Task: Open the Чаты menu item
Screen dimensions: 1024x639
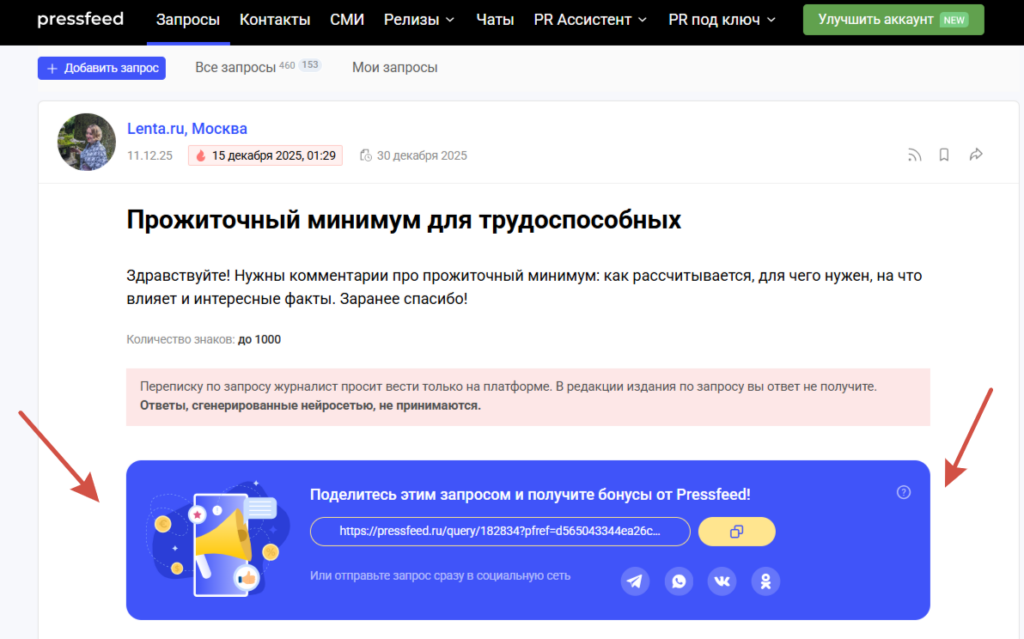Action: coord(494,20)
